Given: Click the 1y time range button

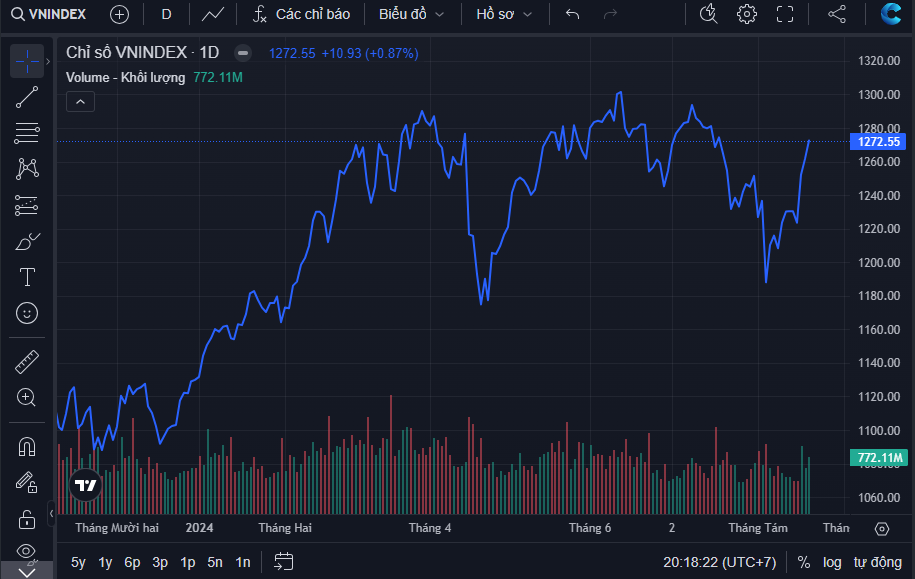Looking at the screenshot, I should pos(105,562).
